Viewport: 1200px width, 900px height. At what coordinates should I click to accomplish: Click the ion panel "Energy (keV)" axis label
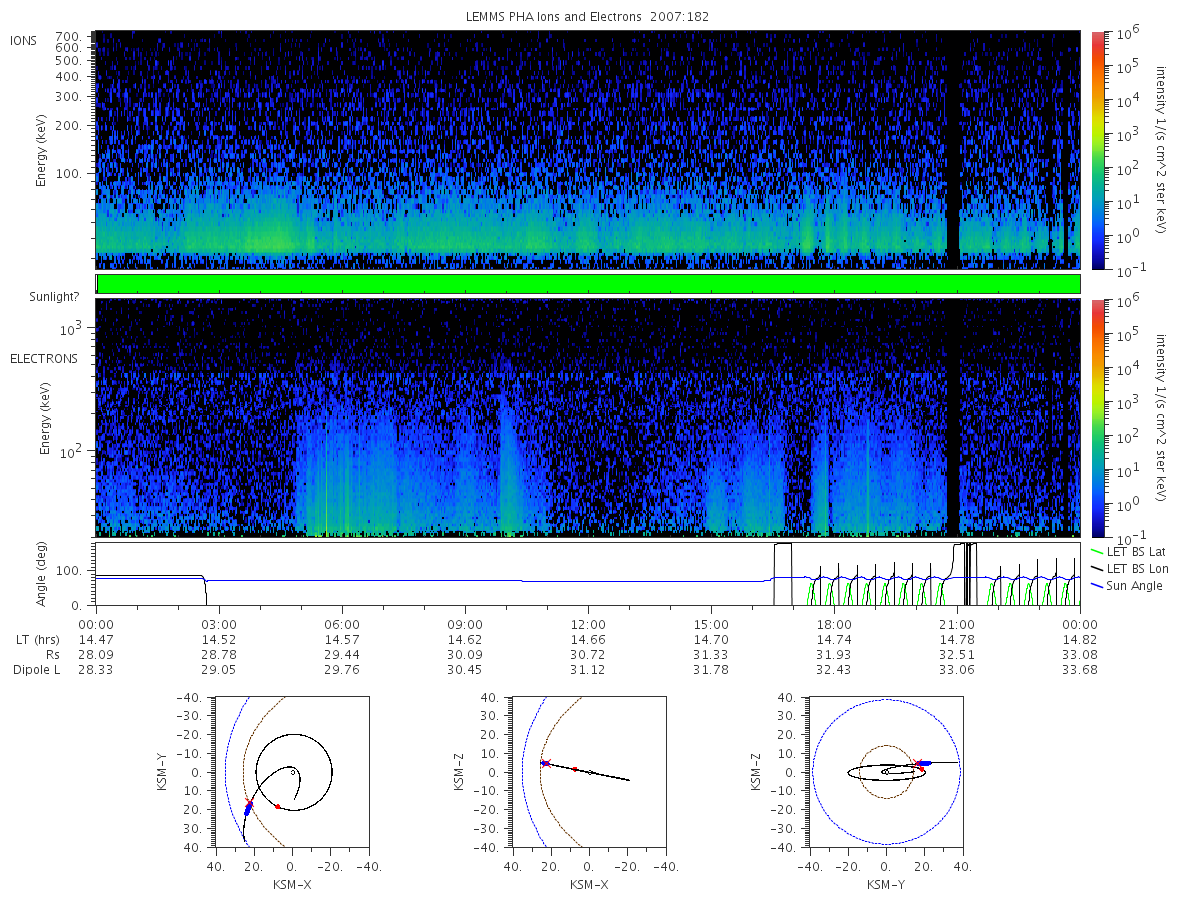coord(42,150)
